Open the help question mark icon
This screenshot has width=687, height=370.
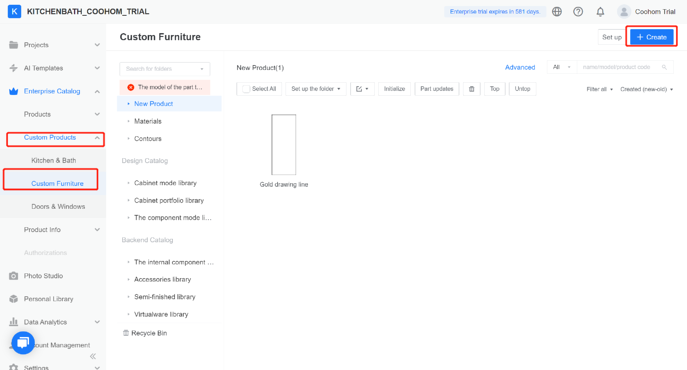pyautogui.click(x=578, y=12)
